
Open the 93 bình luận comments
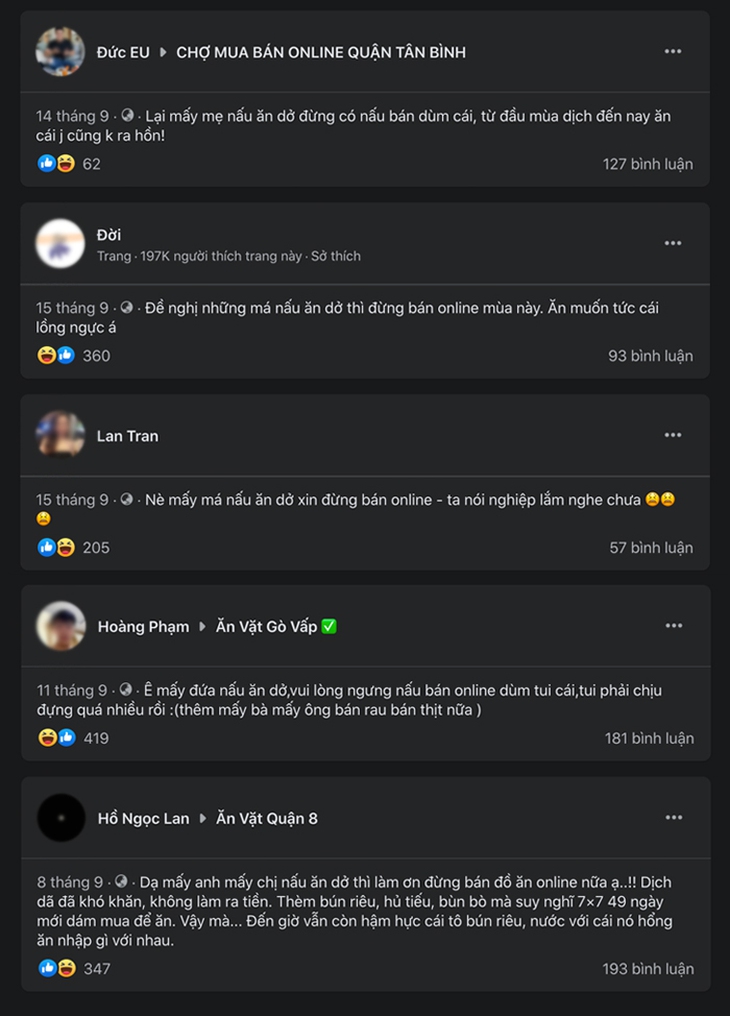pos(650,356)
